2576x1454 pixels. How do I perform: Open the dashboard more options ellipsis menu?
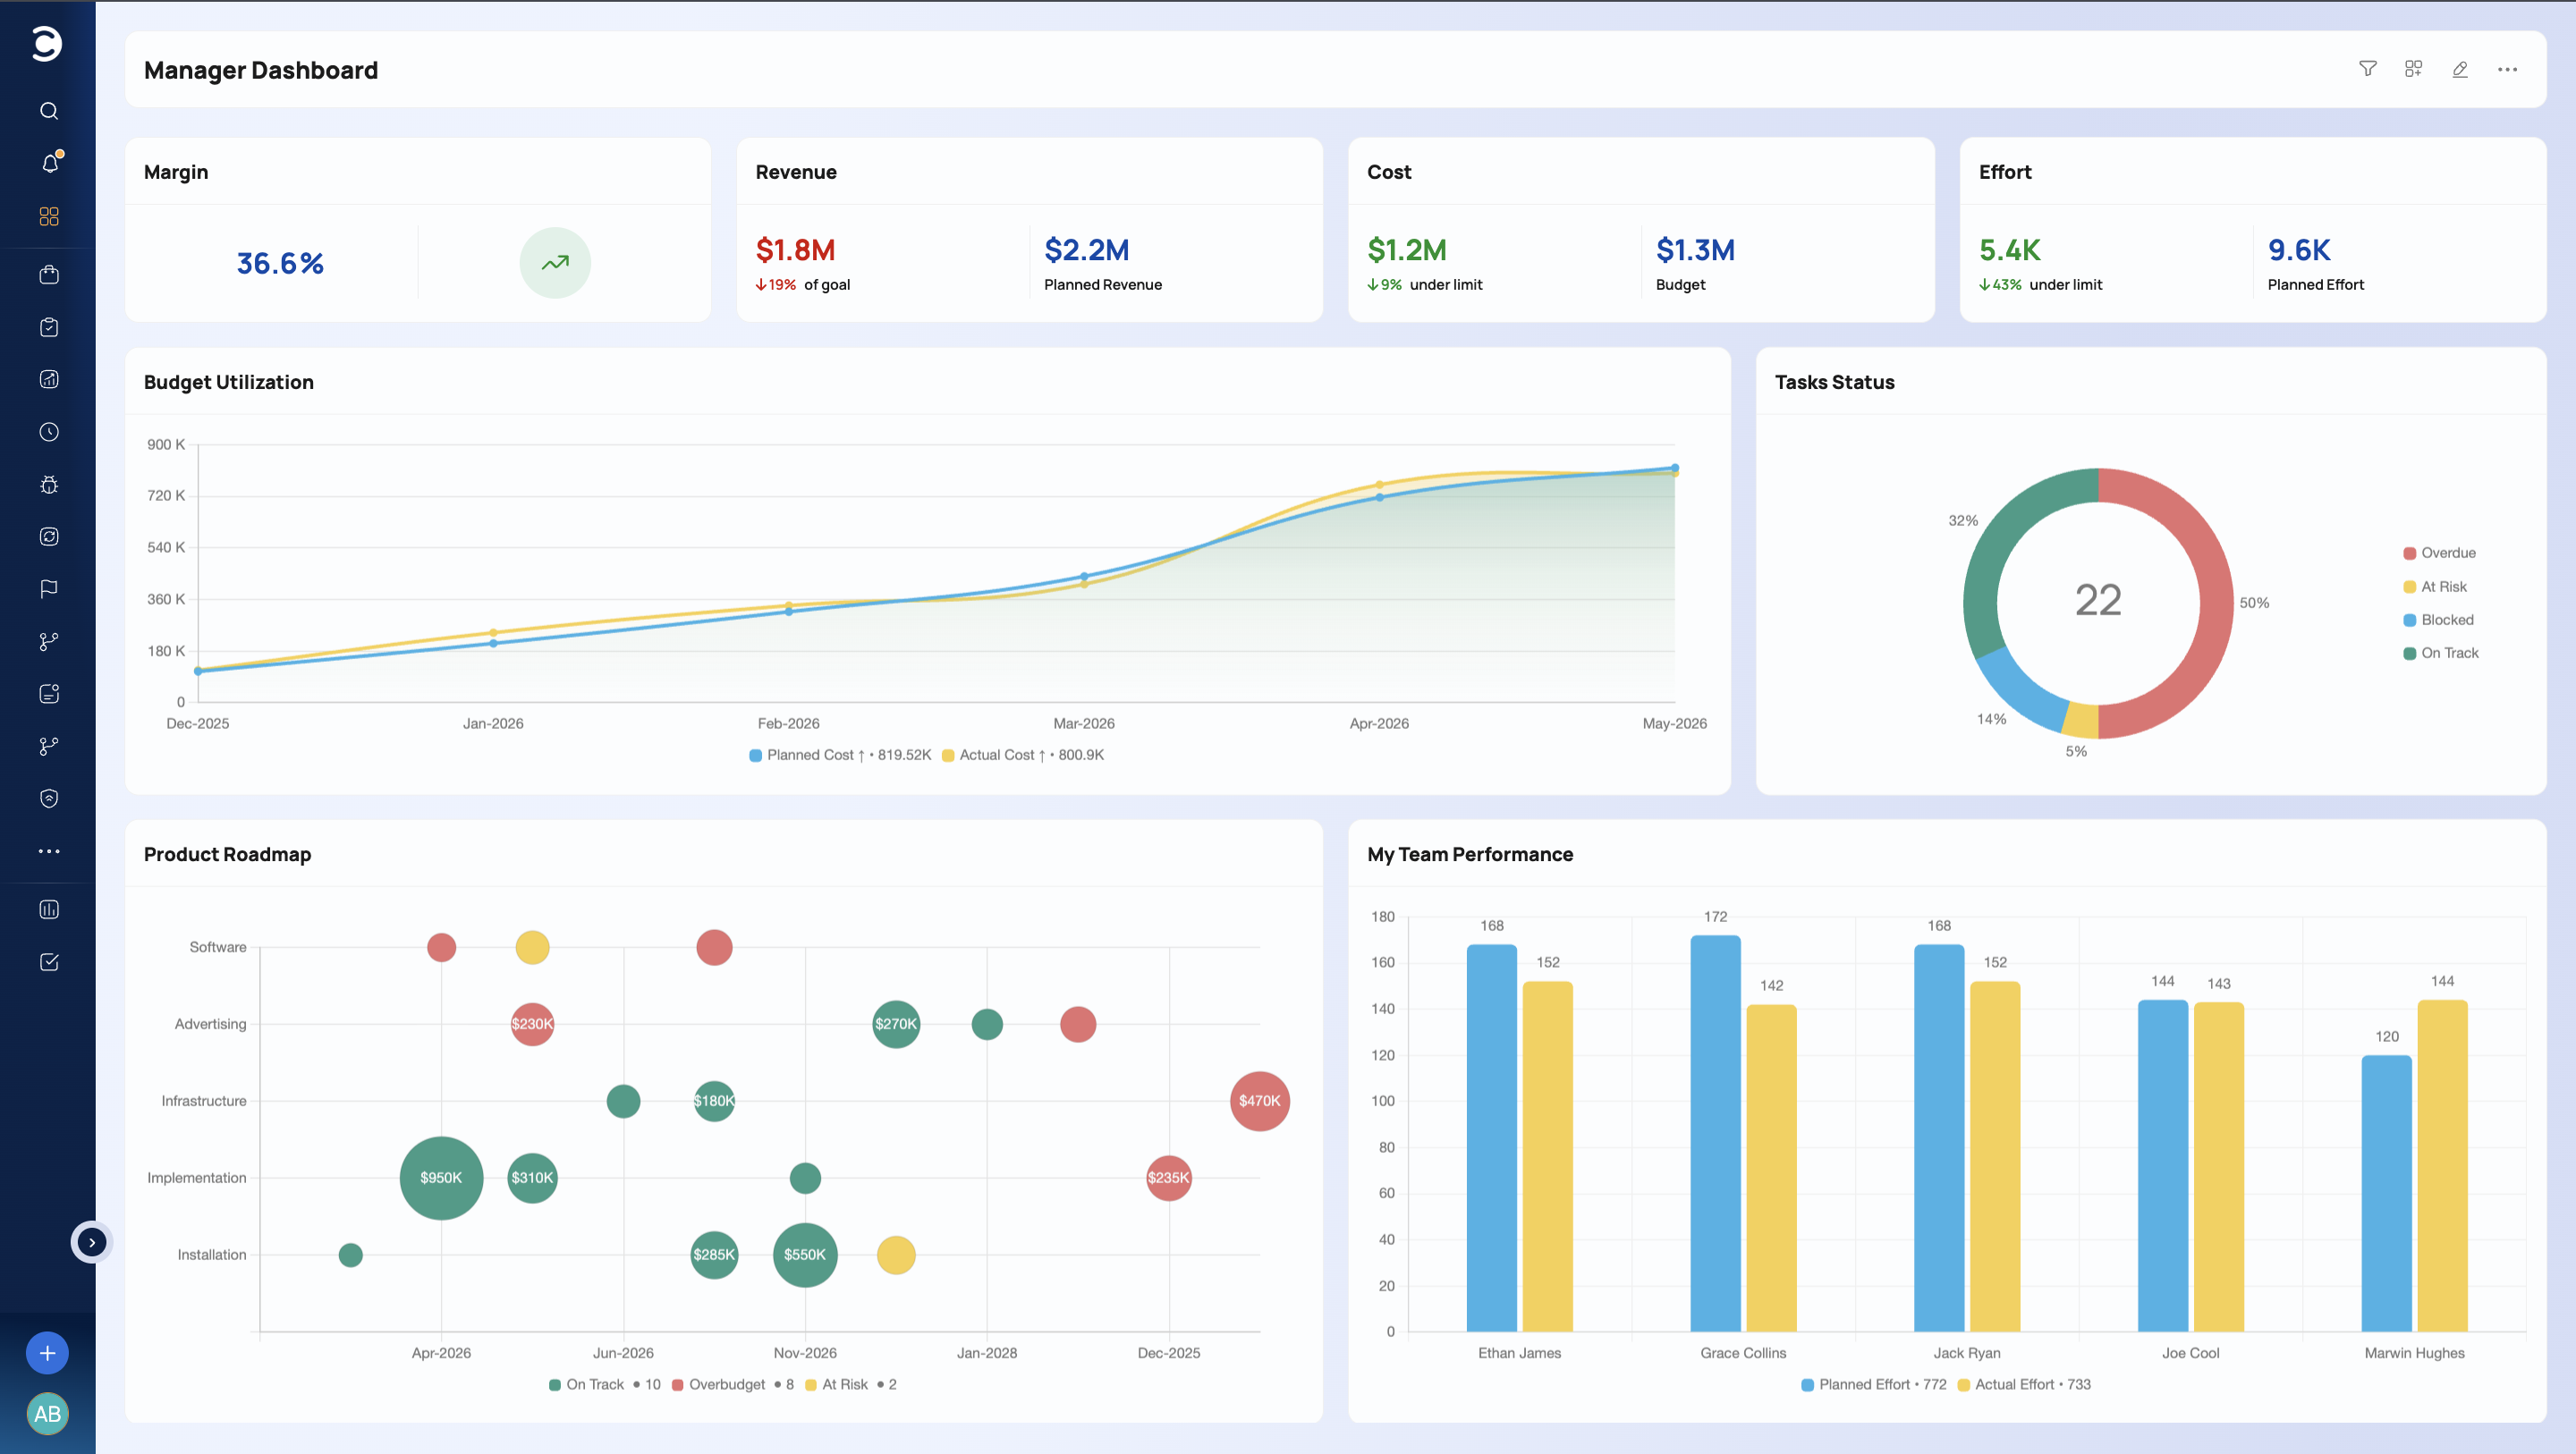tap(2507, 69)
